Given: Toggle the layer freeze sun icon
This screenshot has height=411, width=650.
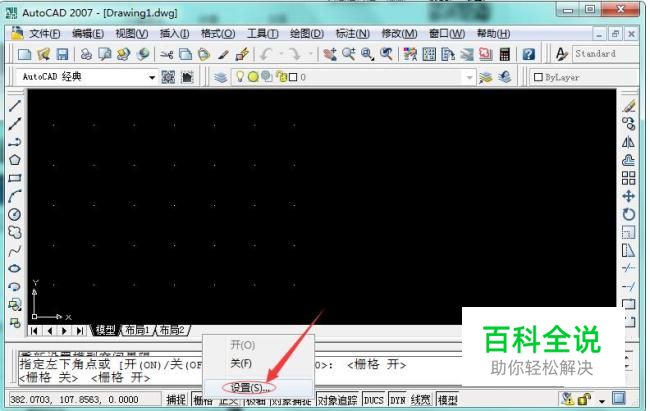Looking at the screenshot, I should point(253,77).
